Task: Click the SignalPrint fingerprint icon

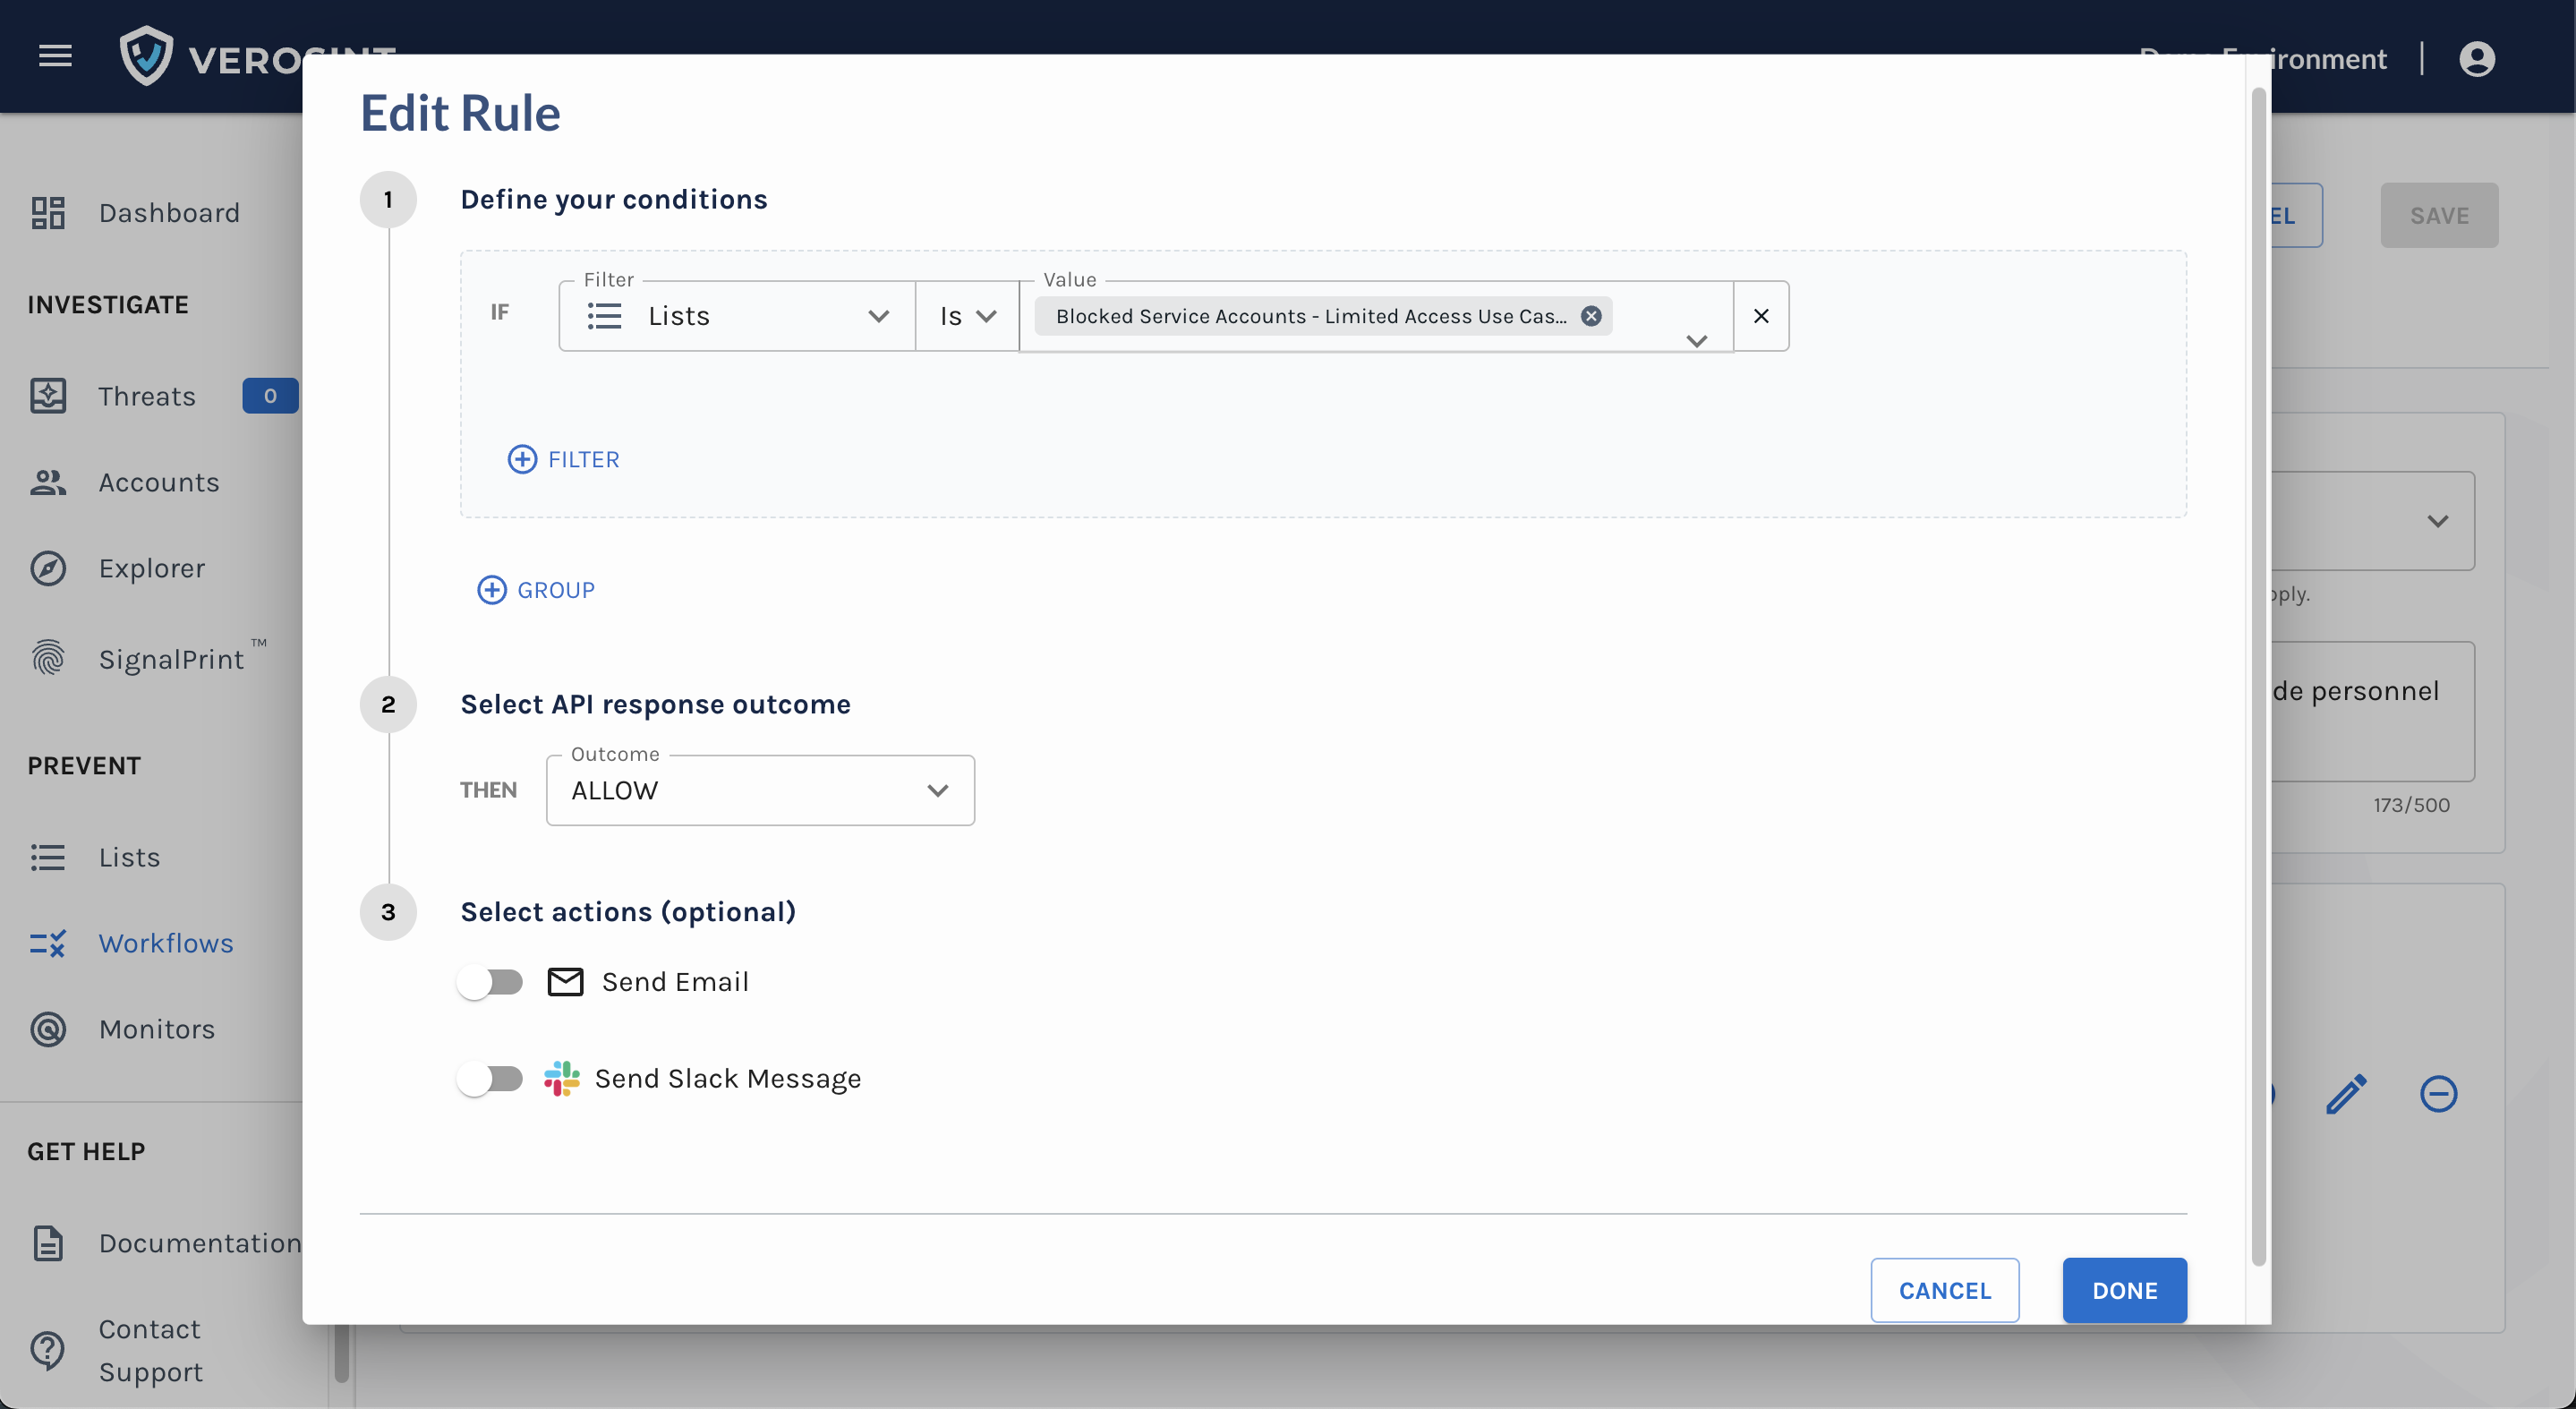Action: (48, 658)
